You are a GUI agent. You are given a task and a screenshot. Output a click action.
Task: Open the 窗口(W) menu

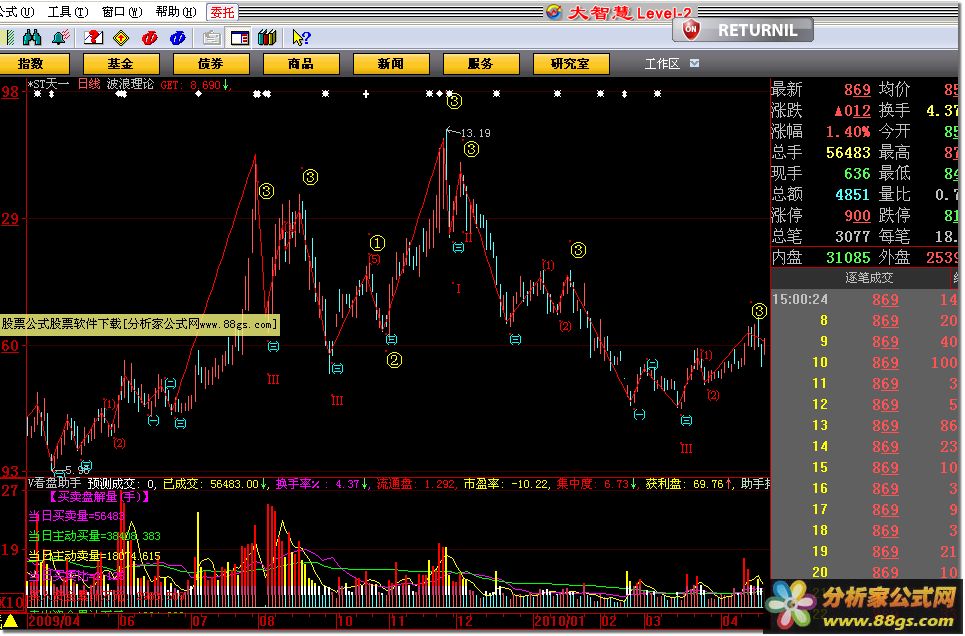(x=120, y=12)
